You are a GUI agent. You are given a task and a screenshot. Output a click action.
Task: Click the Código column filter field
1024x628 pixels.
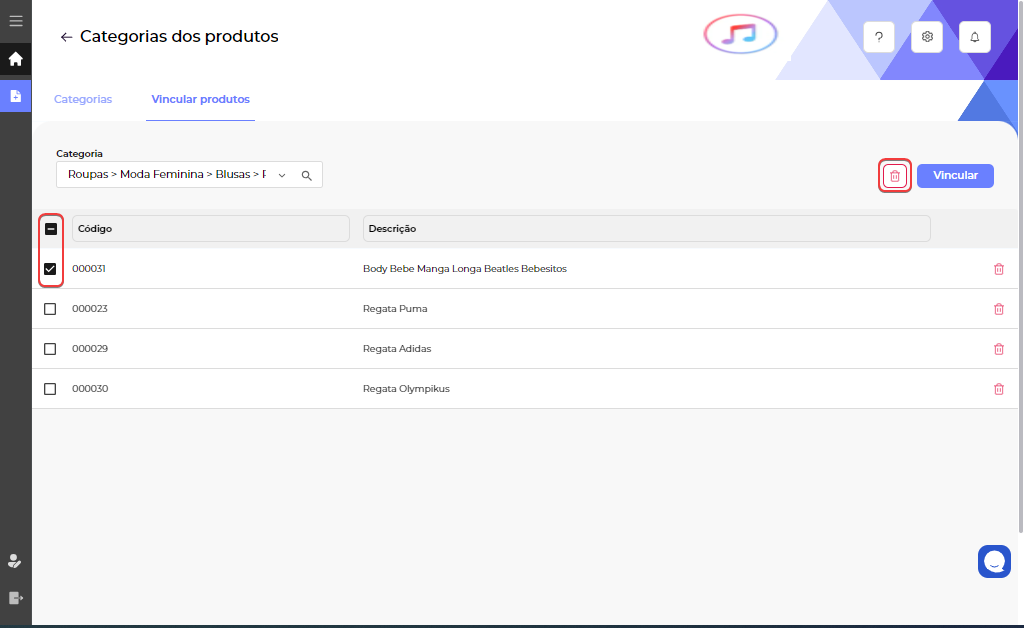coord(210,229)
